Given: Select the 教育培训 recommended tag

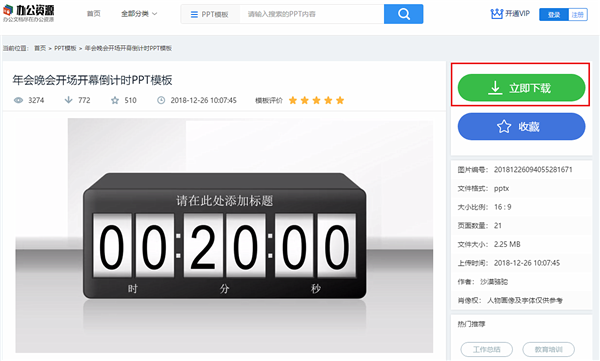Looking at the screenshot, I should [548, 349].
